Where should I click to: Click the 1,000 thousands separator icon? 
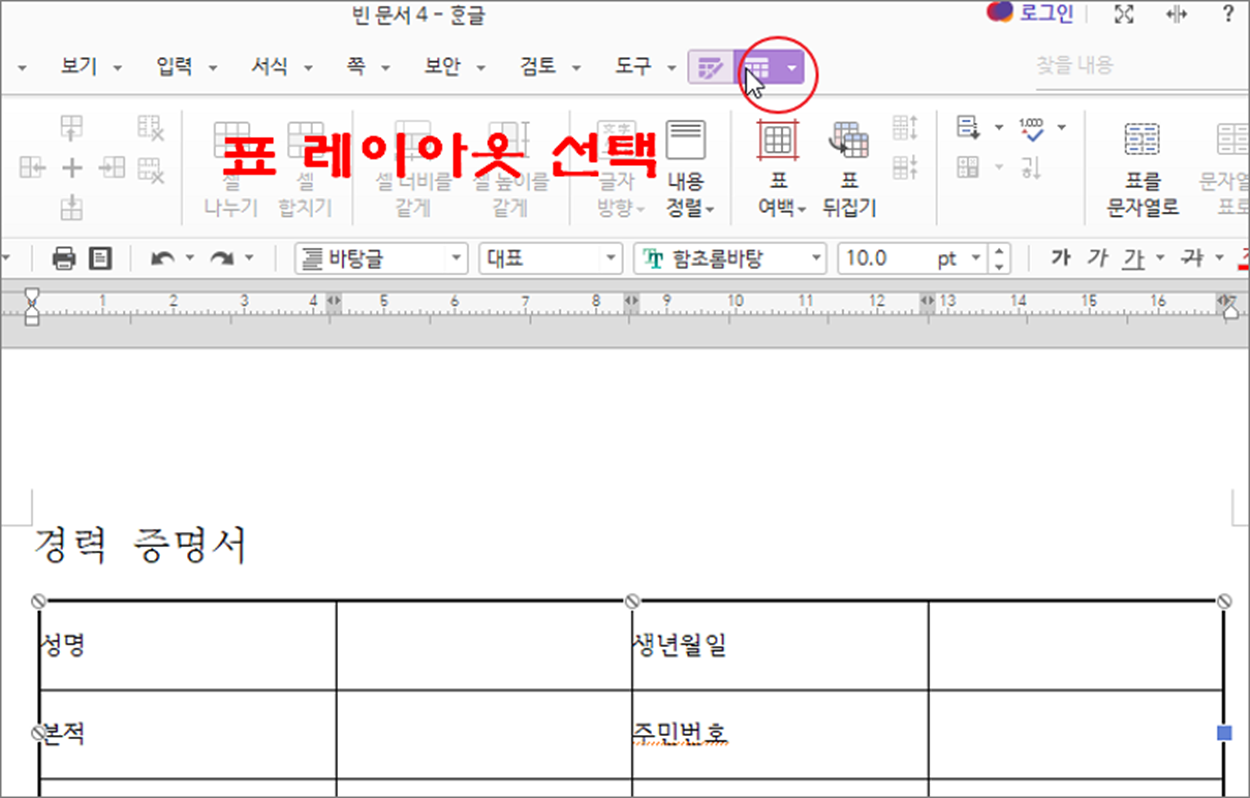click(1031, 127)
